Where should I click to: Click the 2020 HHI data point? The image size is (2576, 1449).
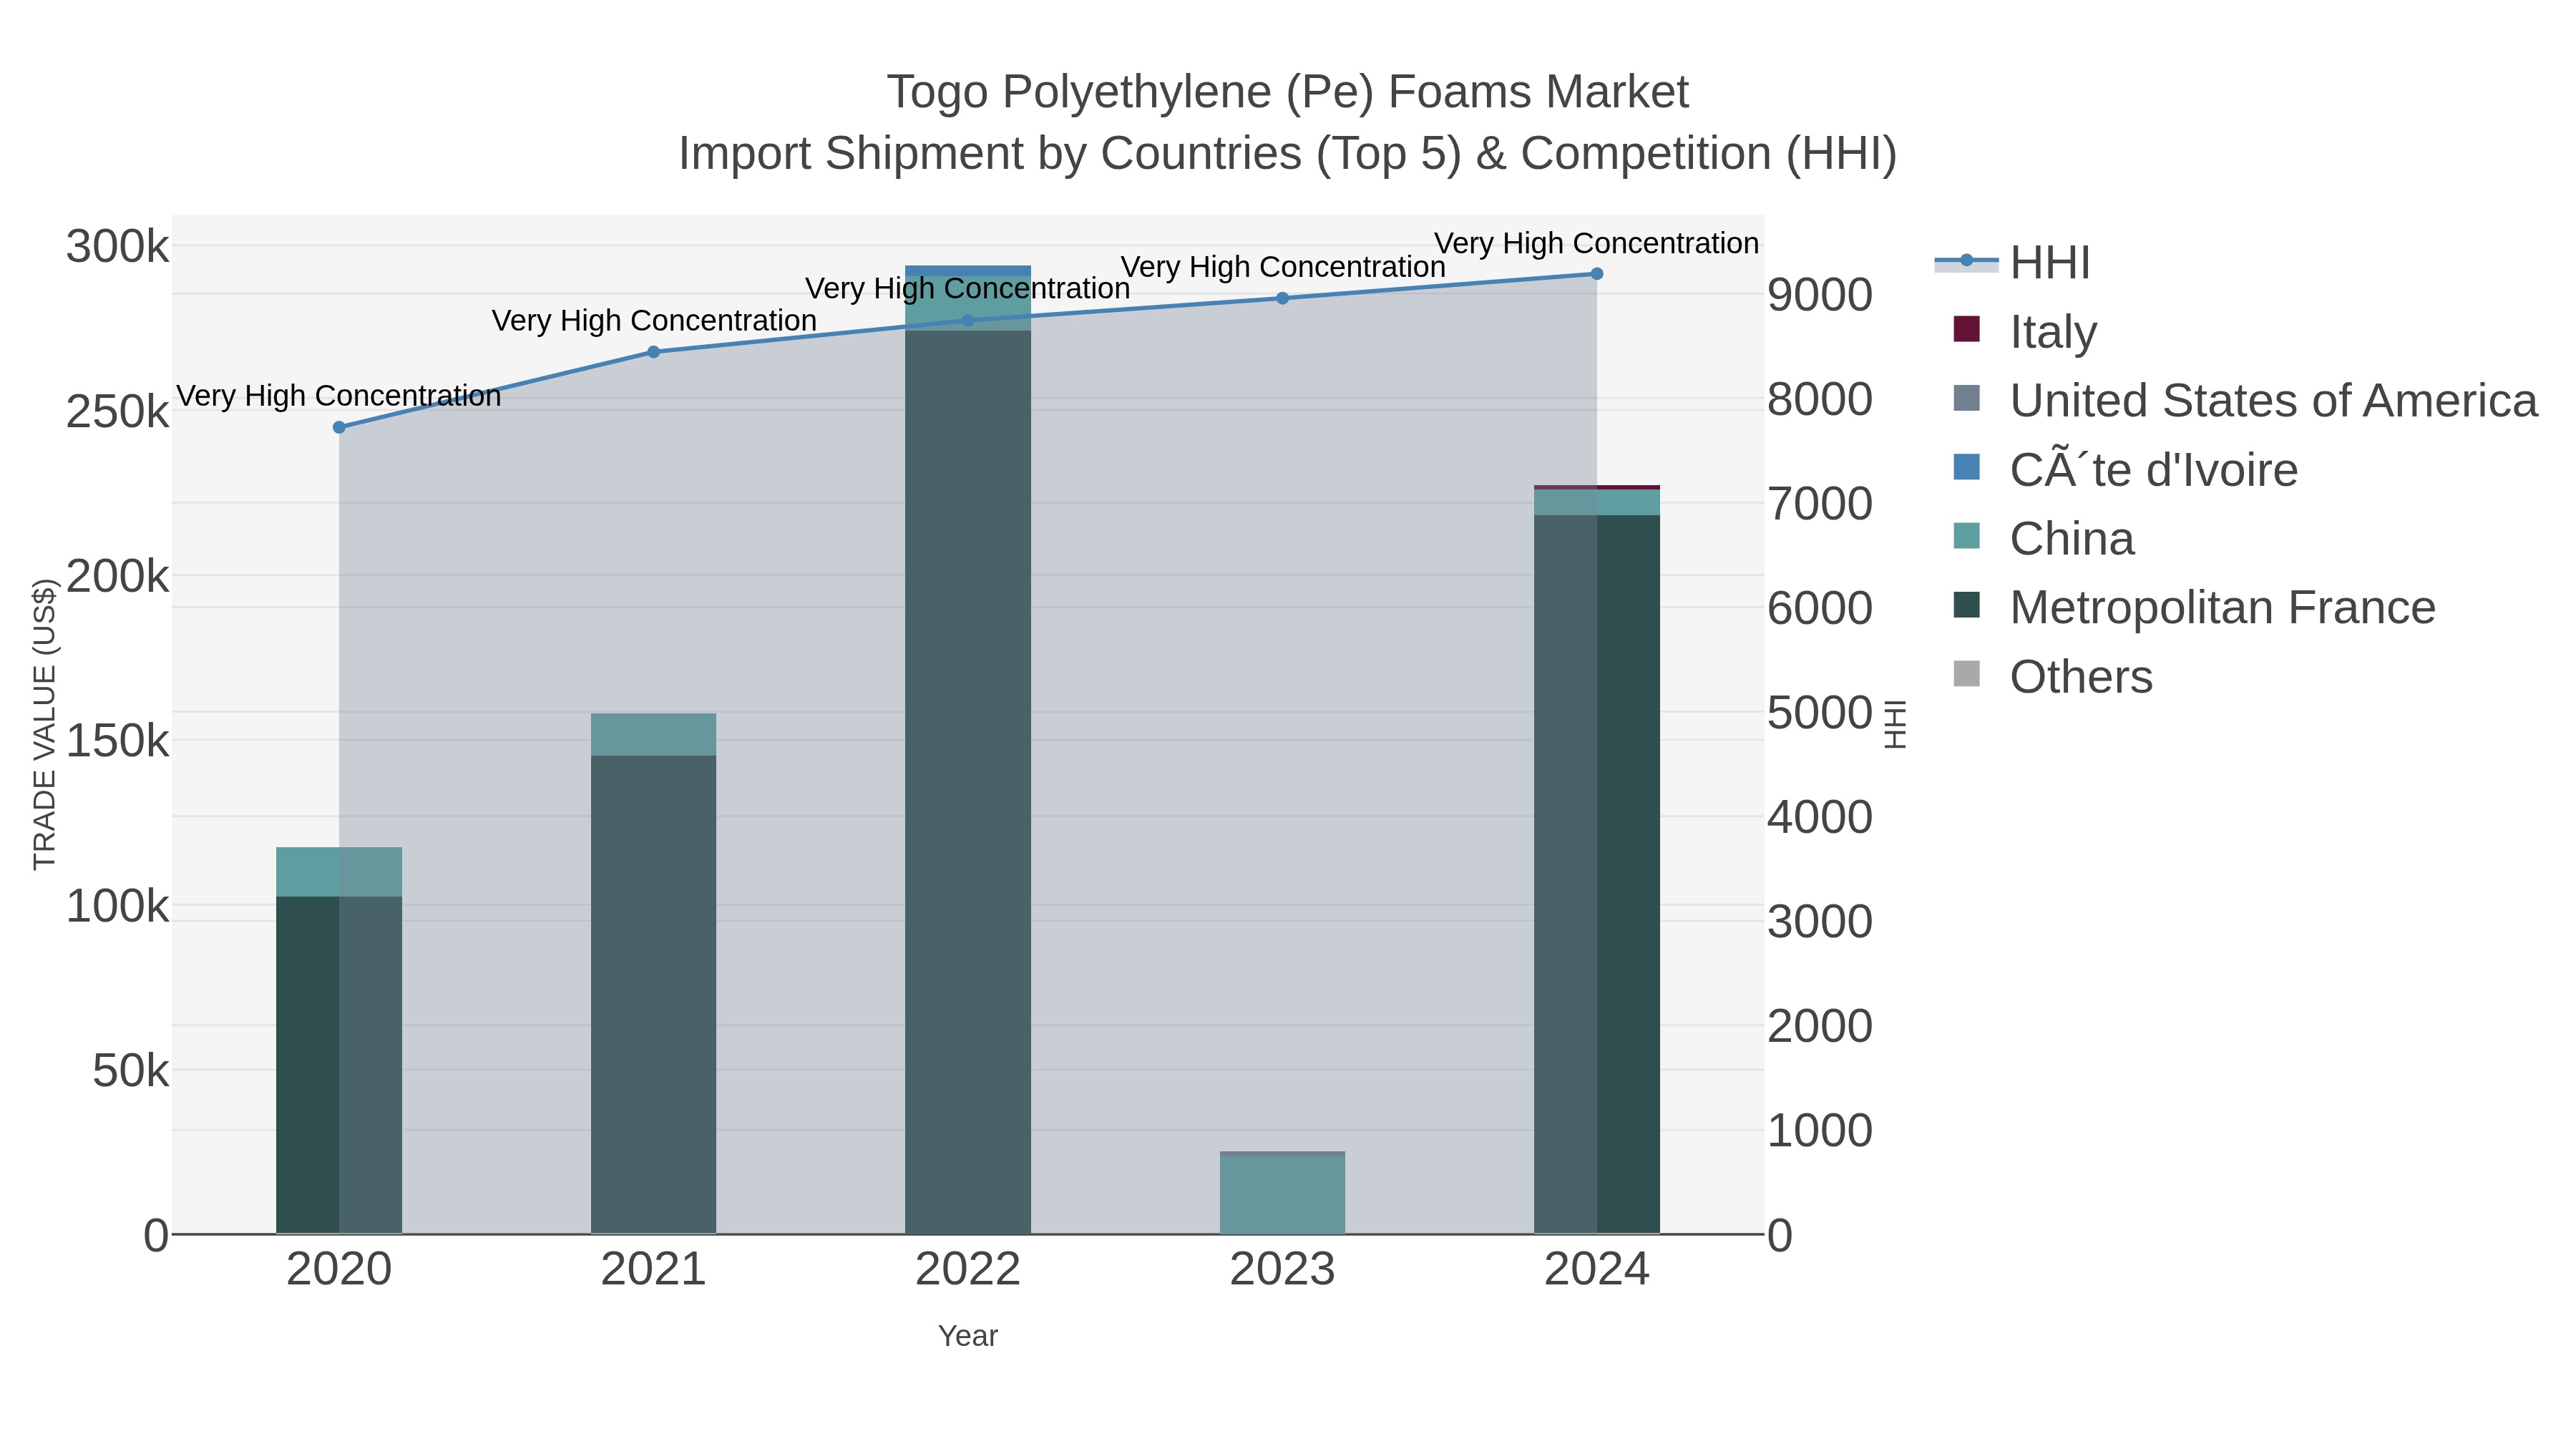click(339, 427)
